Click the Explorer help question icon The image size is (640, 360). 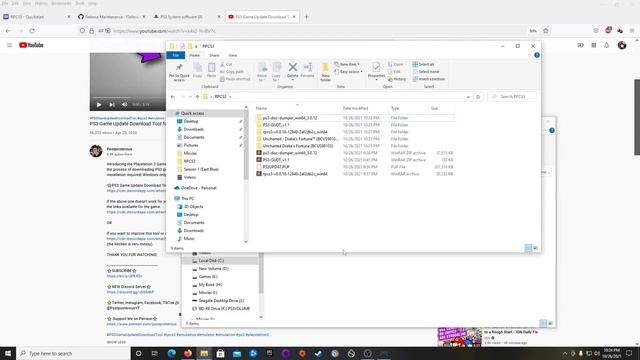[x=537, y=55]
